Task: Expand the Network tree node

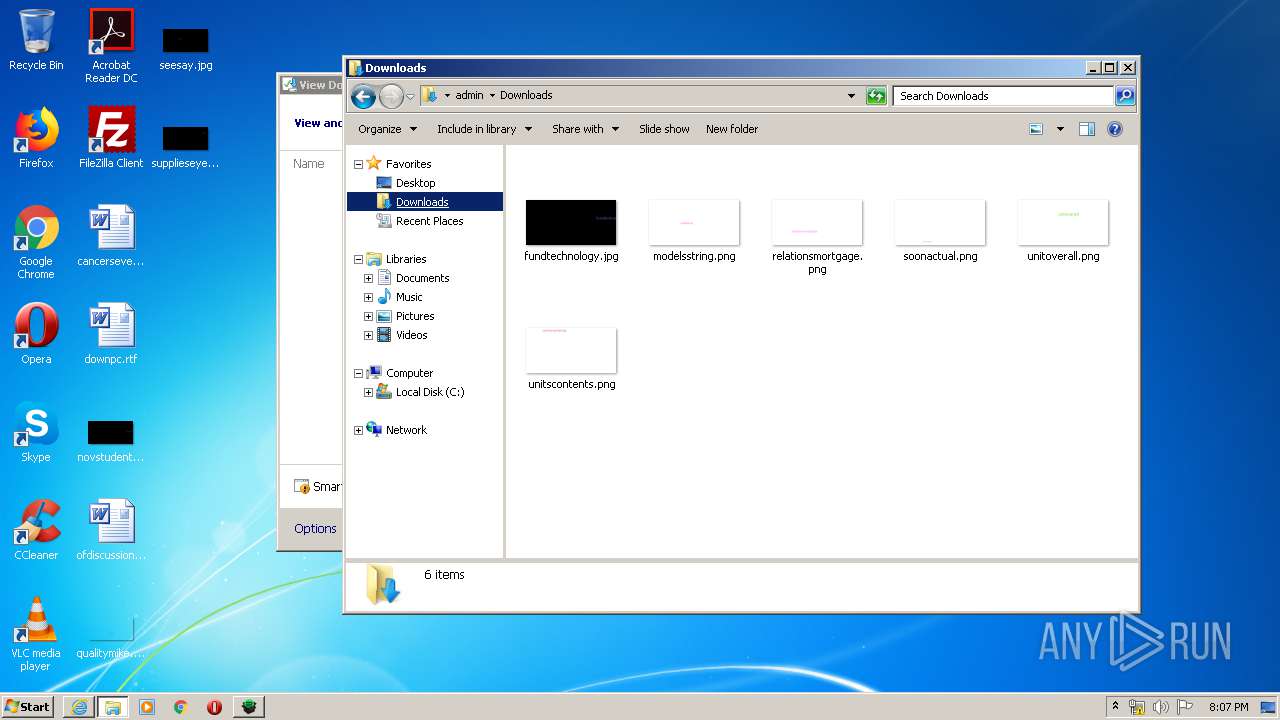Action: 358,430
